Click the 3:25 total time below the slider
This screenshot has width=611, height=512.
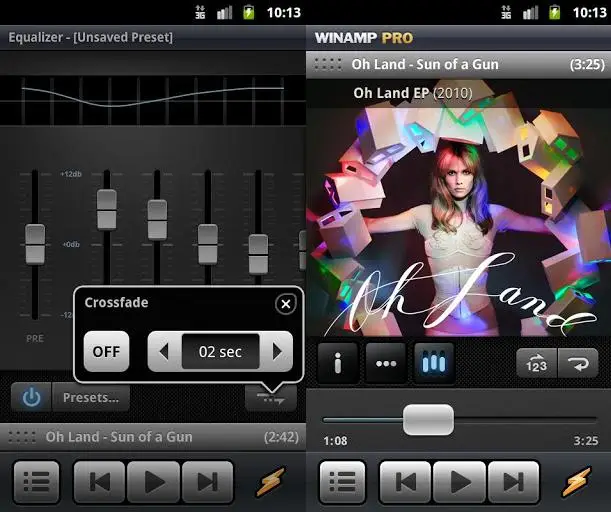point(586,441)
